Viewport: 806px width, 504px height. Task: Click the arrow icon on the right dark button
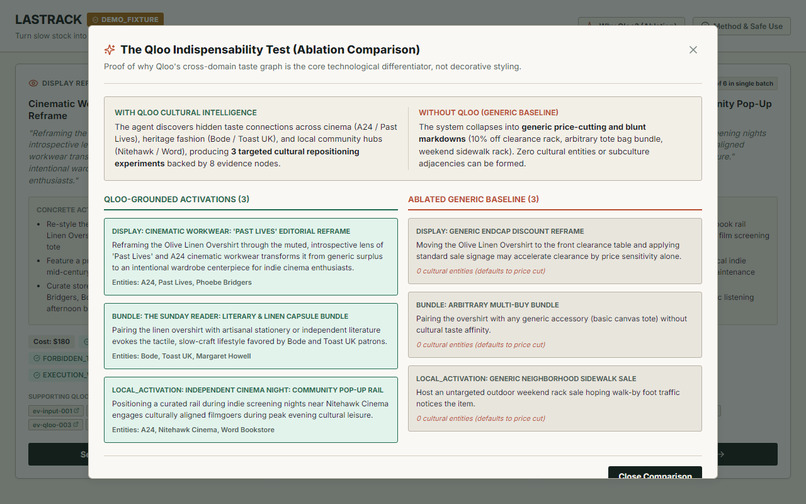[721, 454]
